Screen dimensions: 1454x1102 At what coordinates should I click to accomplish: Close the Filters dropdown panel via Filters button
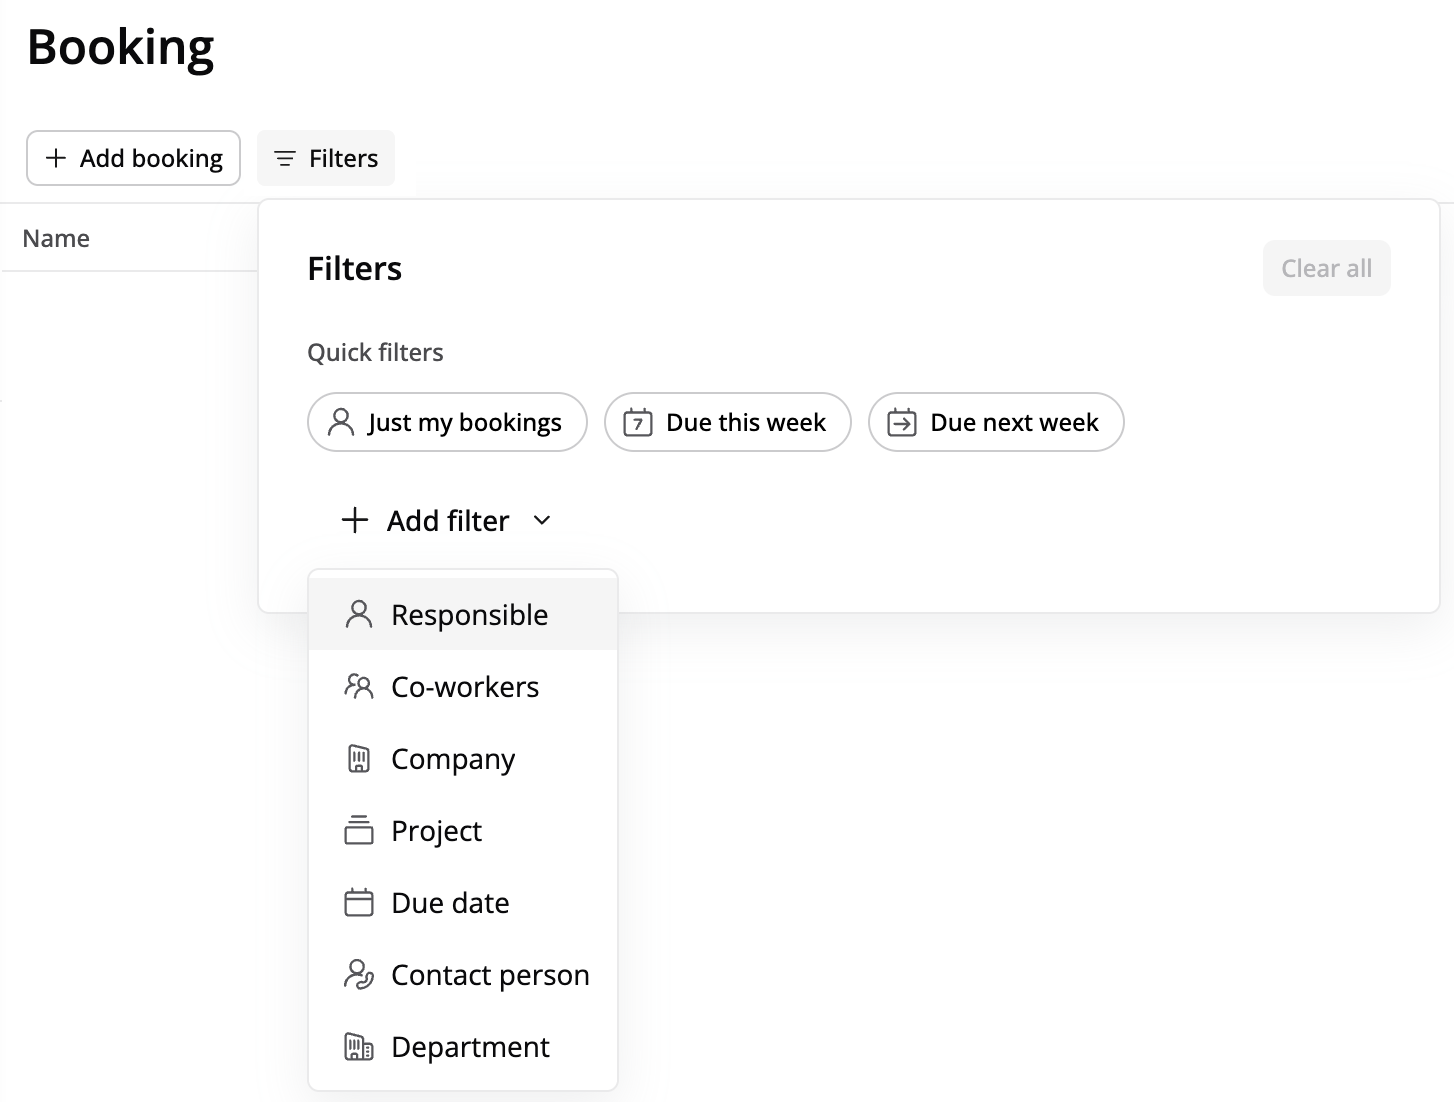click(x=326, y=158)
